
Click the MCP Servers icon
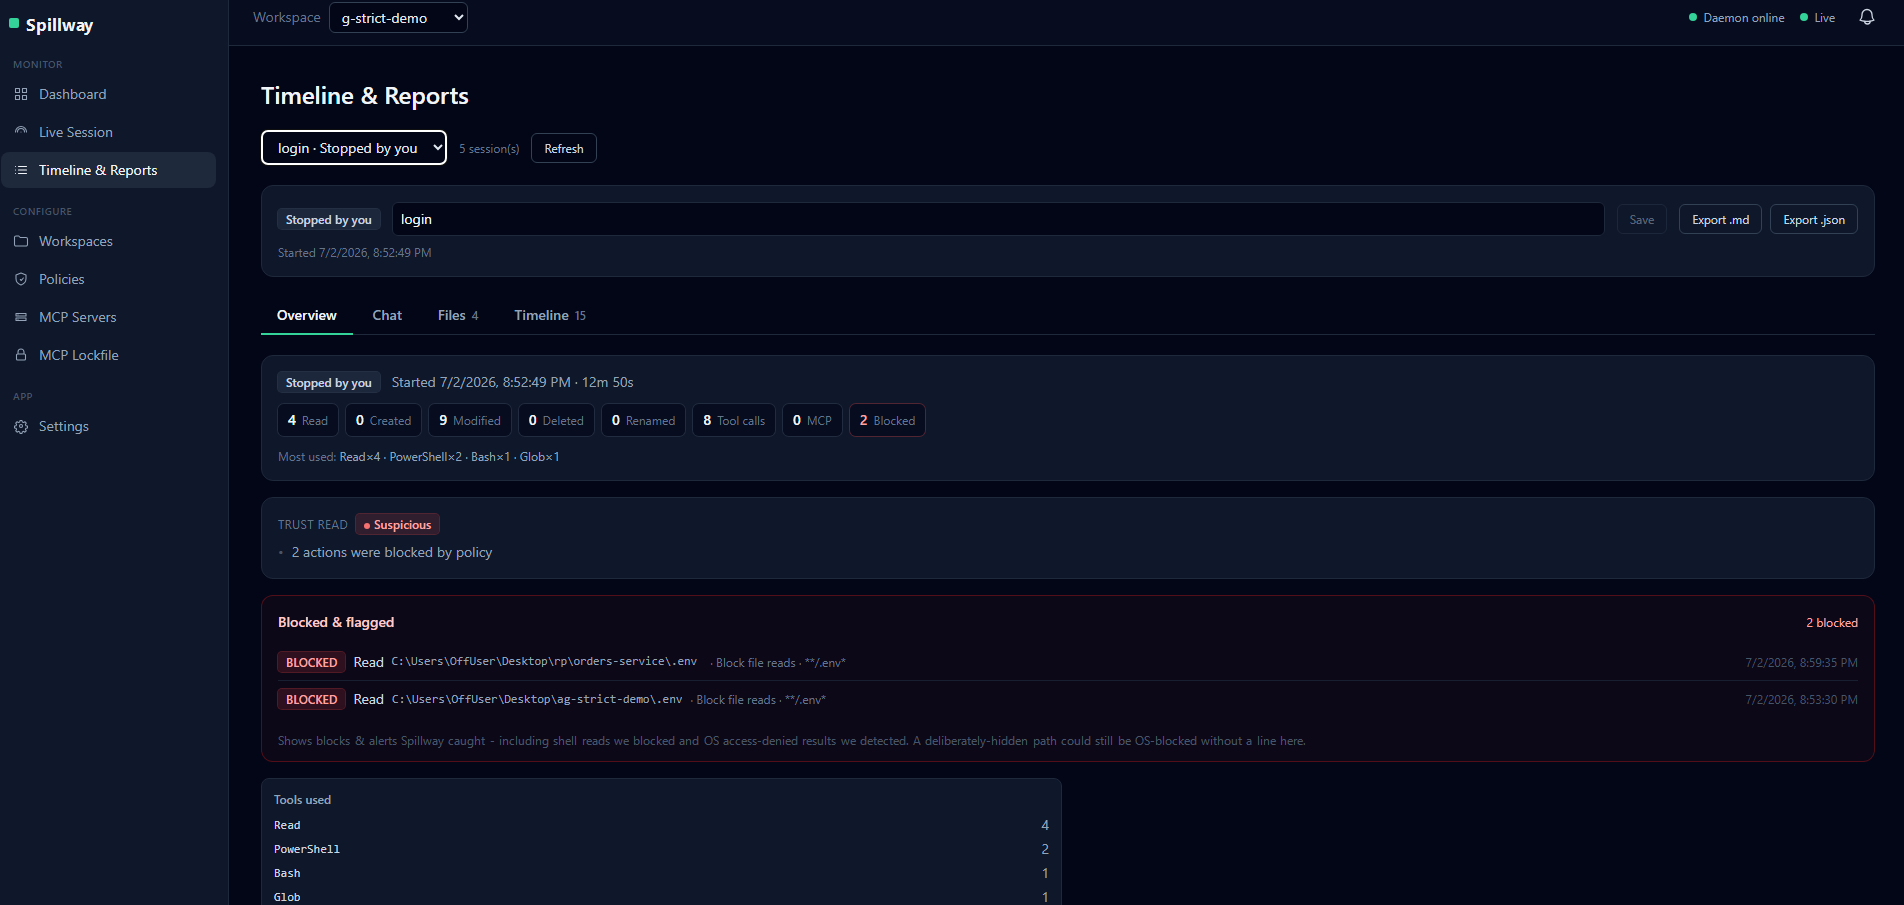[21, 317]
